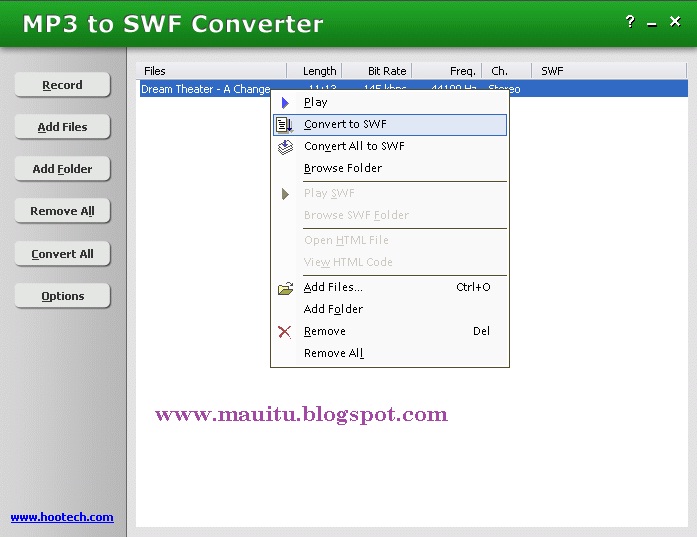Choose Remove All in the context menu
Image resolution: width=697 pixels, height=537 pixels.
pyautogui.click(x=389, y=353)
